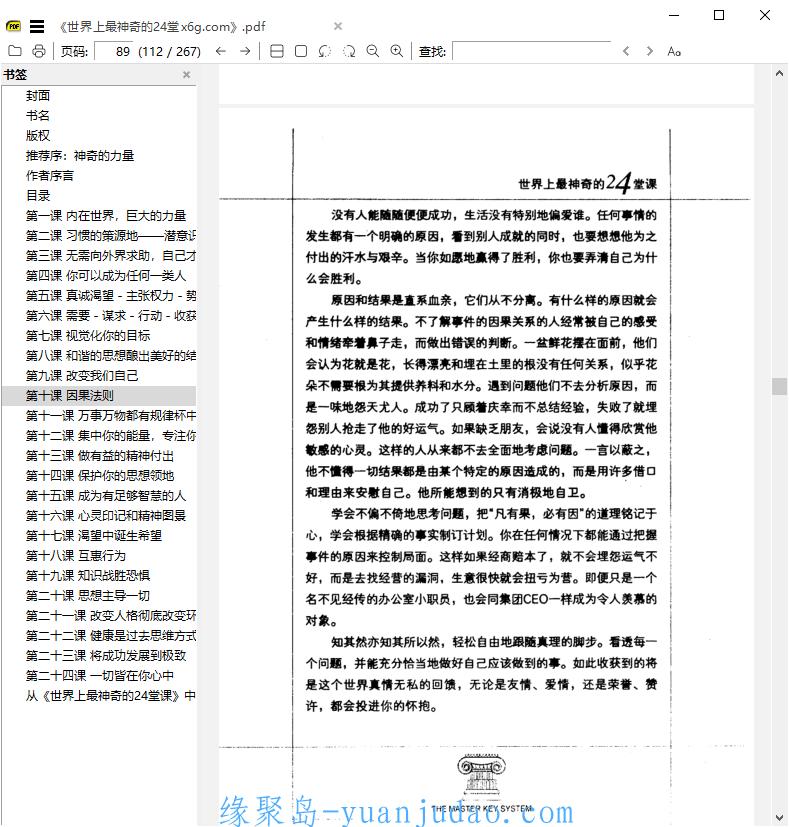789x827 pixels.
Task: Jump to 第二十一课 改变人格 bookmark
Action: tap(111, 616)
